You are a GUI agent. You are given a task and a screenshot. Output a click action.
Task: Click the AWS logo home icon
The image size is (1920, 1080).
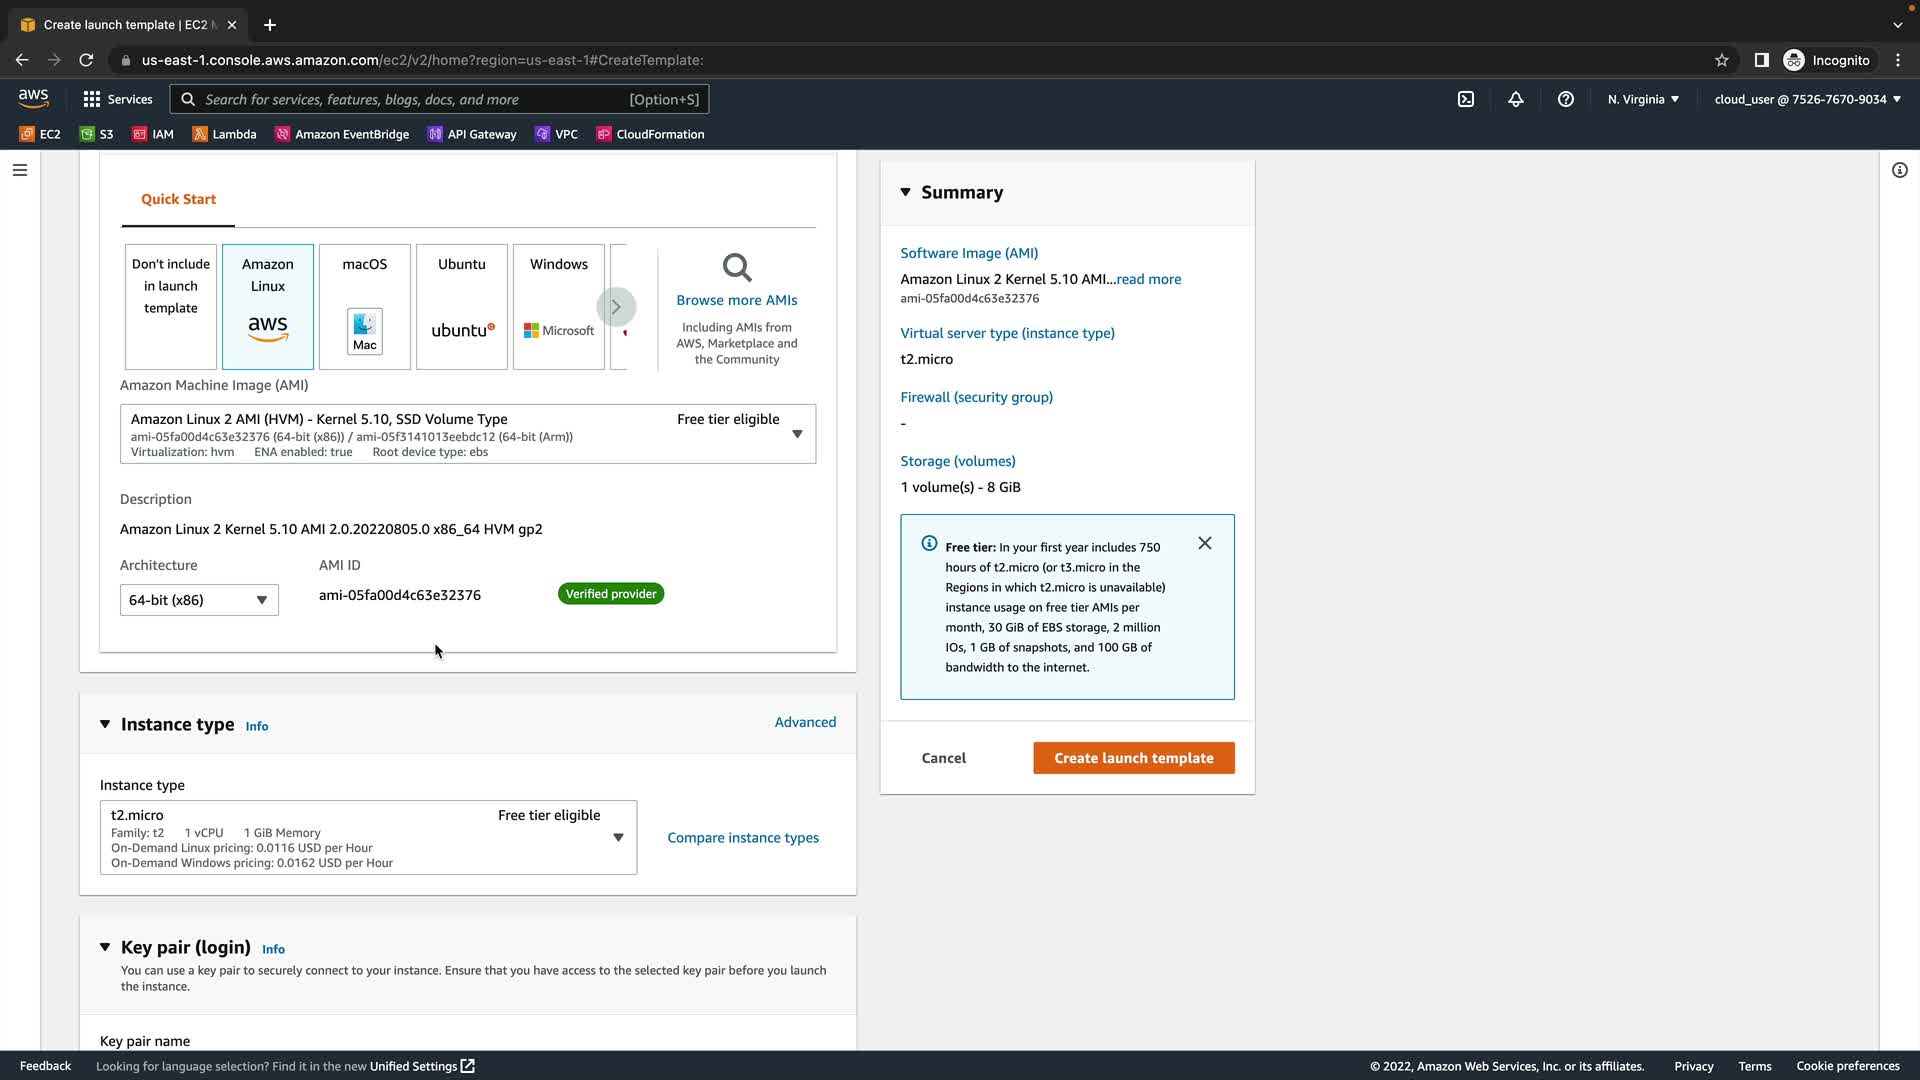[x=33, y=98]
